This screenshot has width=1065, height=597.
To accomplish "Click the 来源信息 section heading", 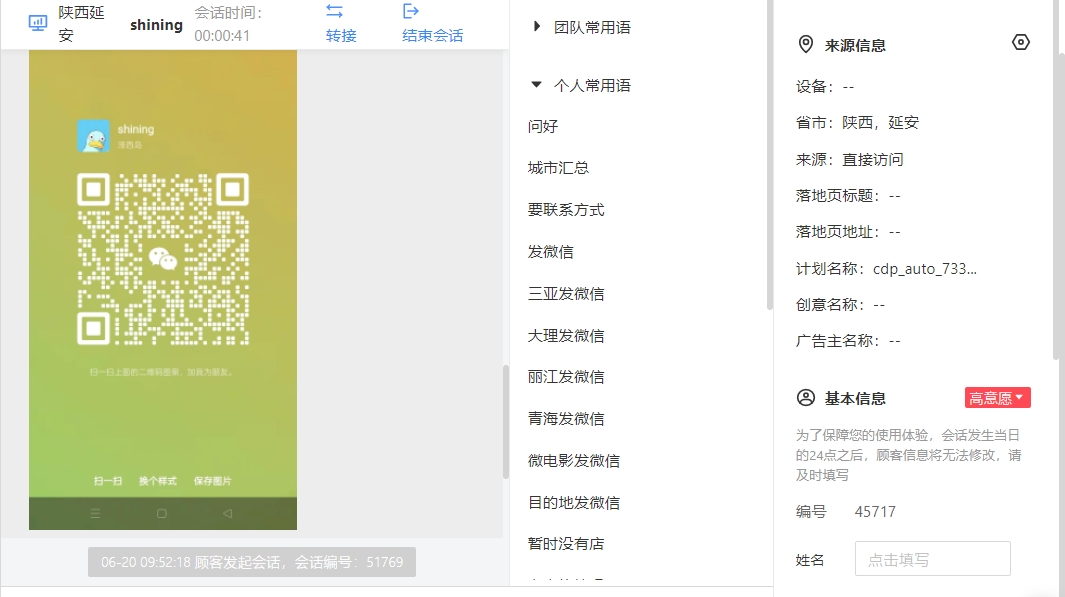I will coord(855,46).
